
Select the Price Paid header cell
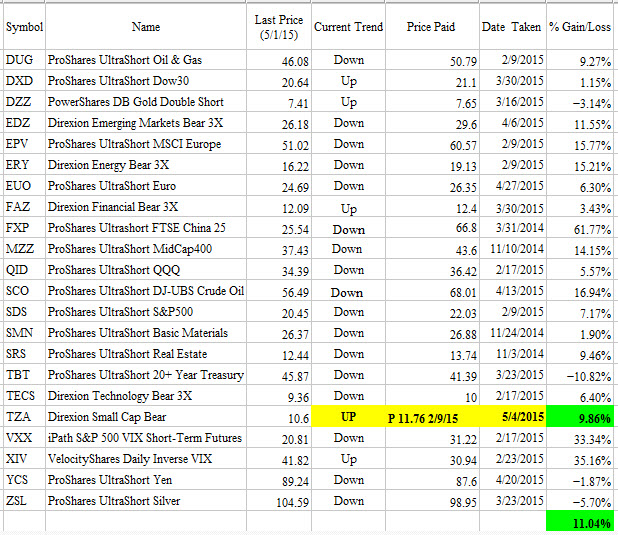(432, 27)
